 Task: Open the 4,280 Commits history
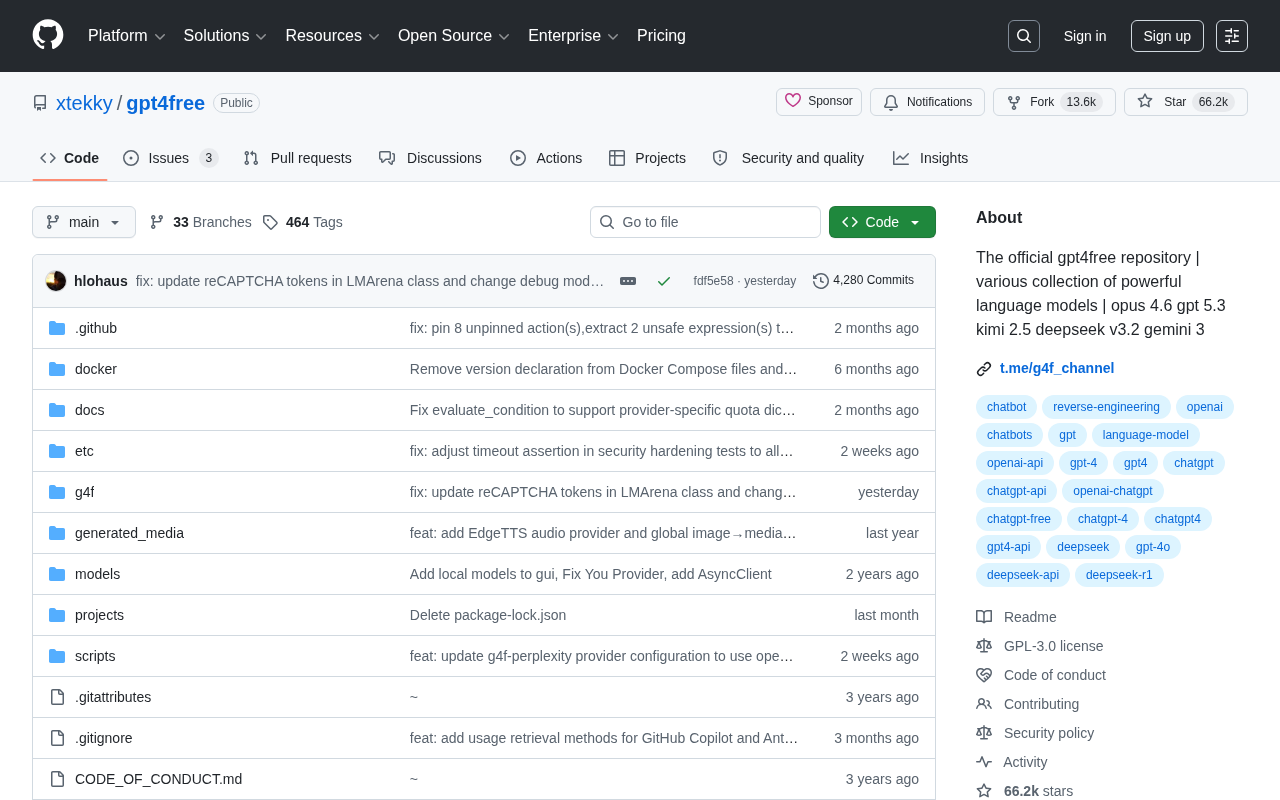click(x=864, y=281)
